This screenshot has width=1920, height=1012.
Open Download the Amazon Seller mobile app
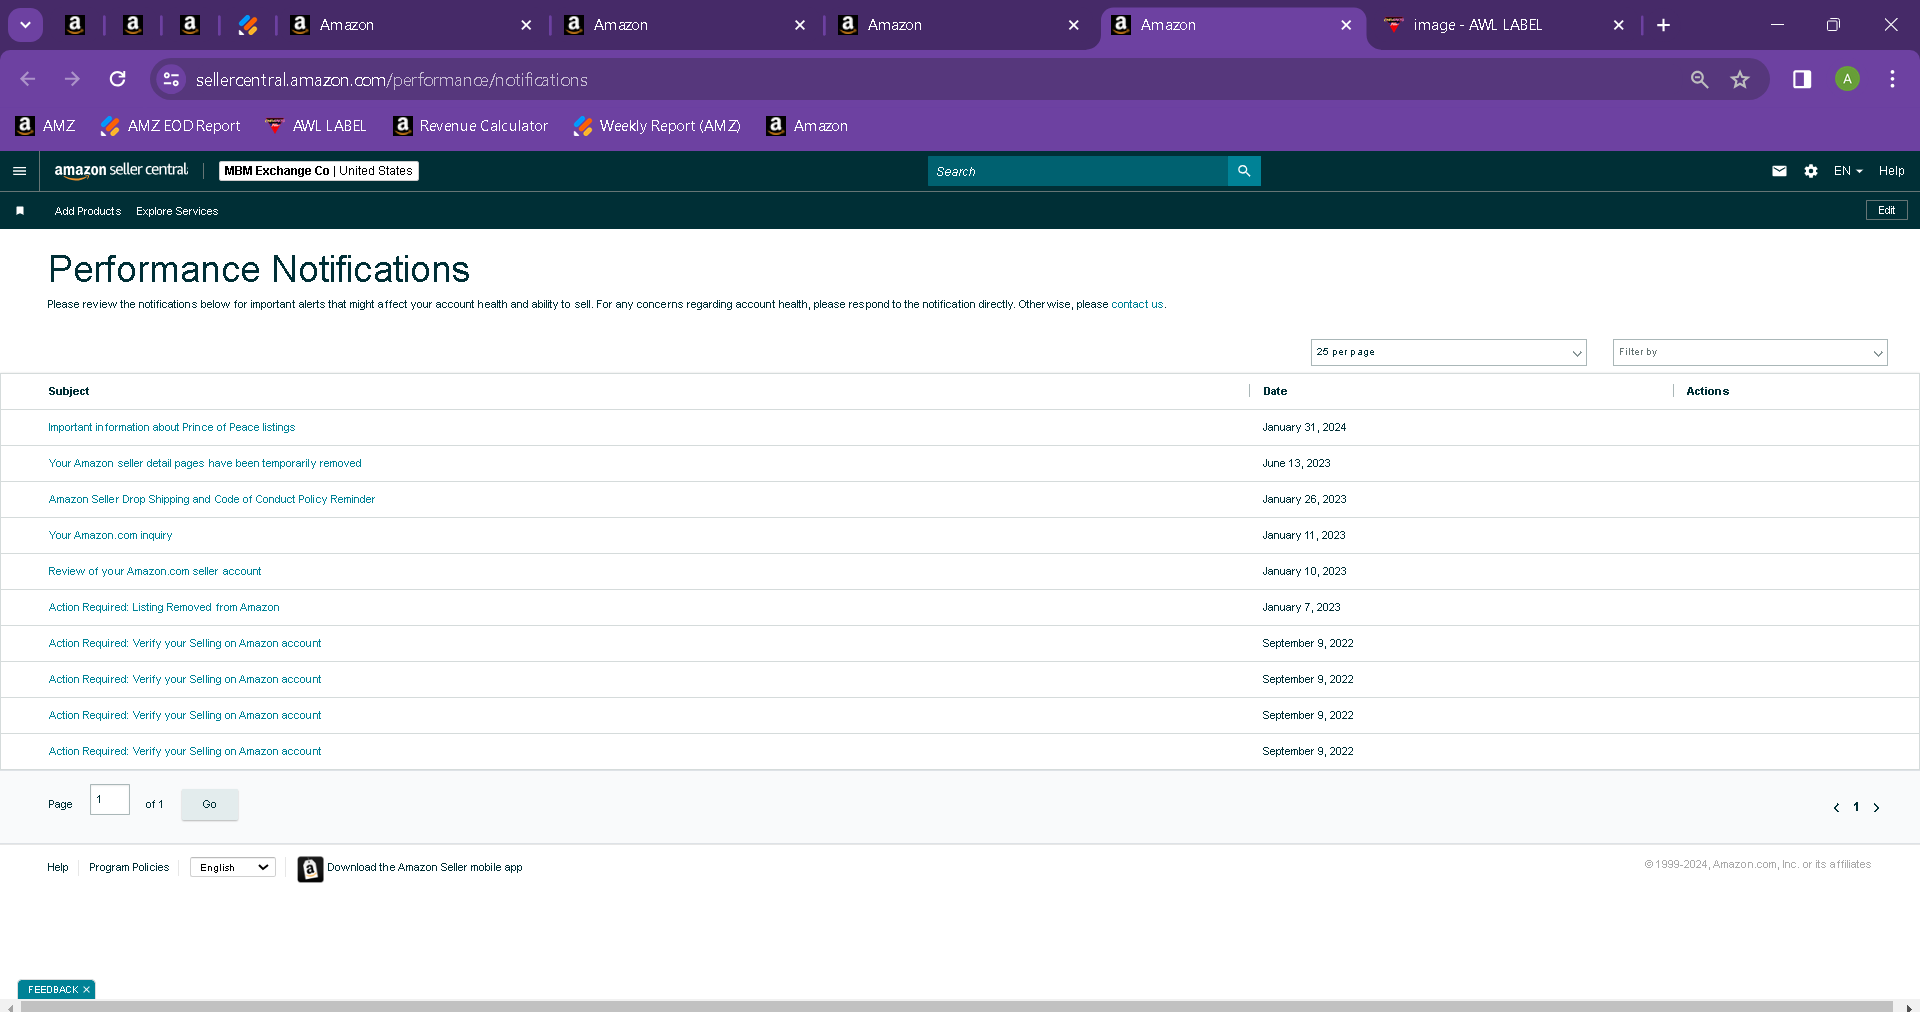tap(425, 867)
